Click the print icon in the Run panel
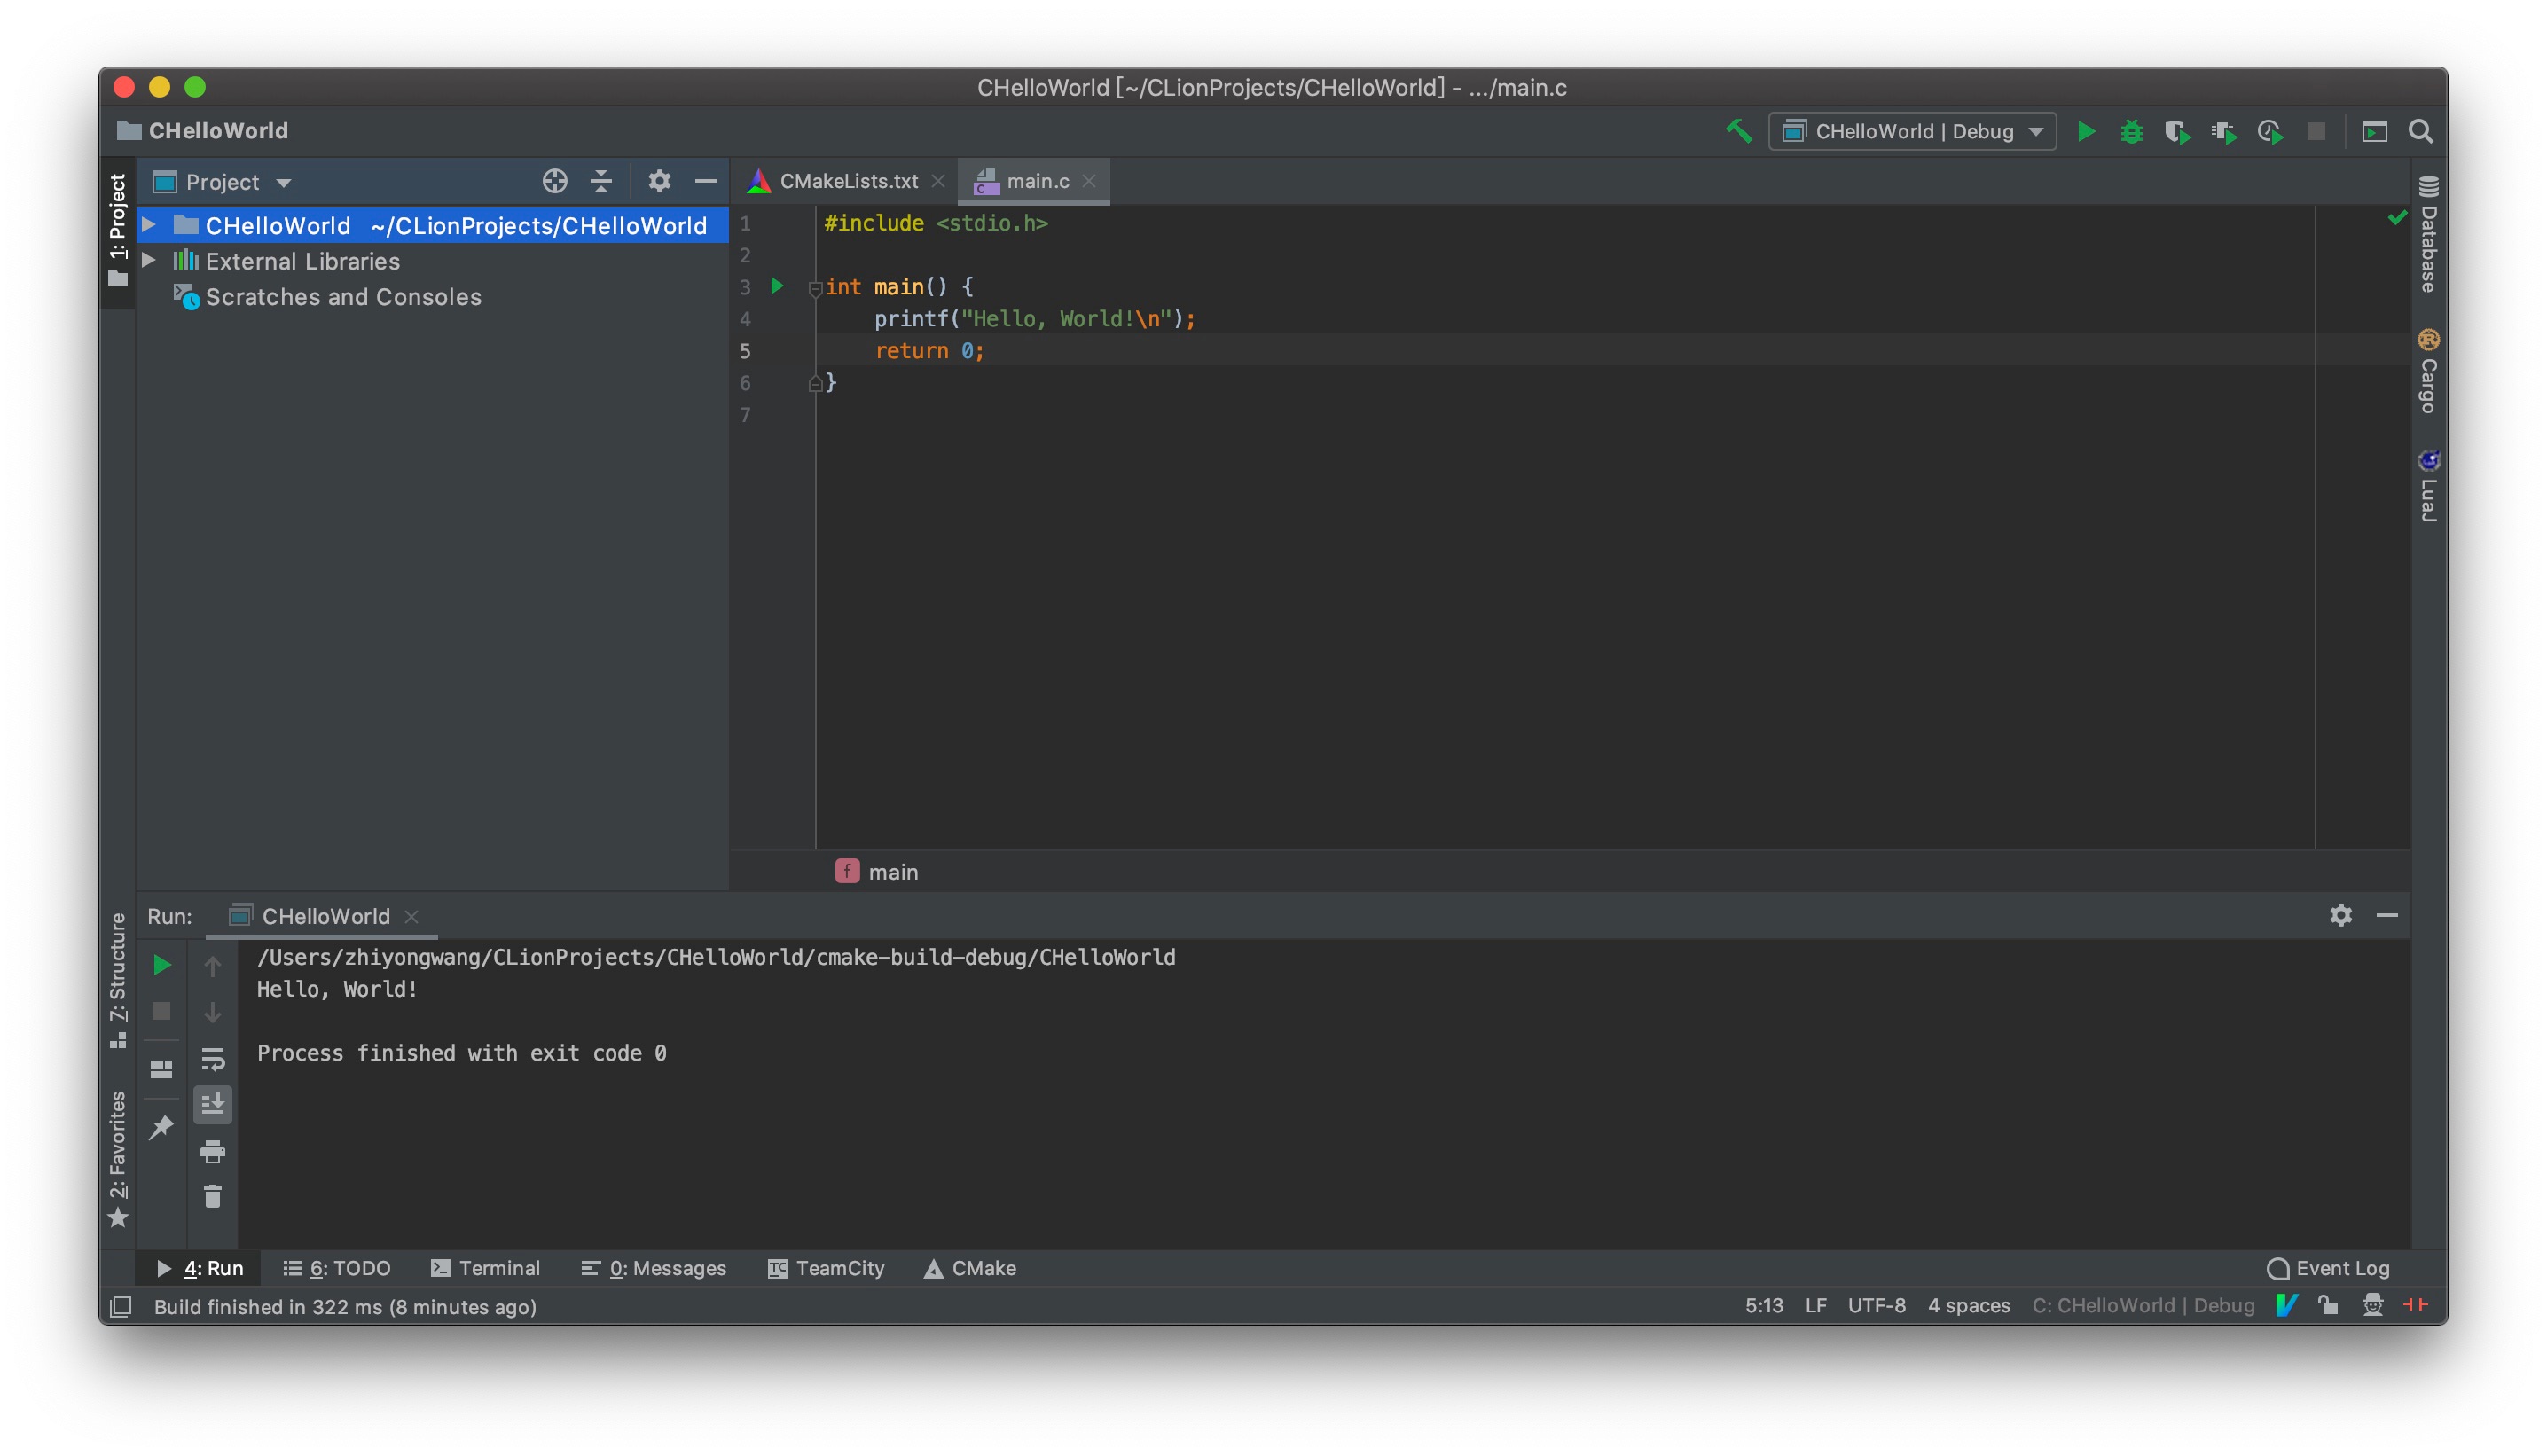The height and width of the screenshot is (1456, 2547). [x=213, y=1151]
